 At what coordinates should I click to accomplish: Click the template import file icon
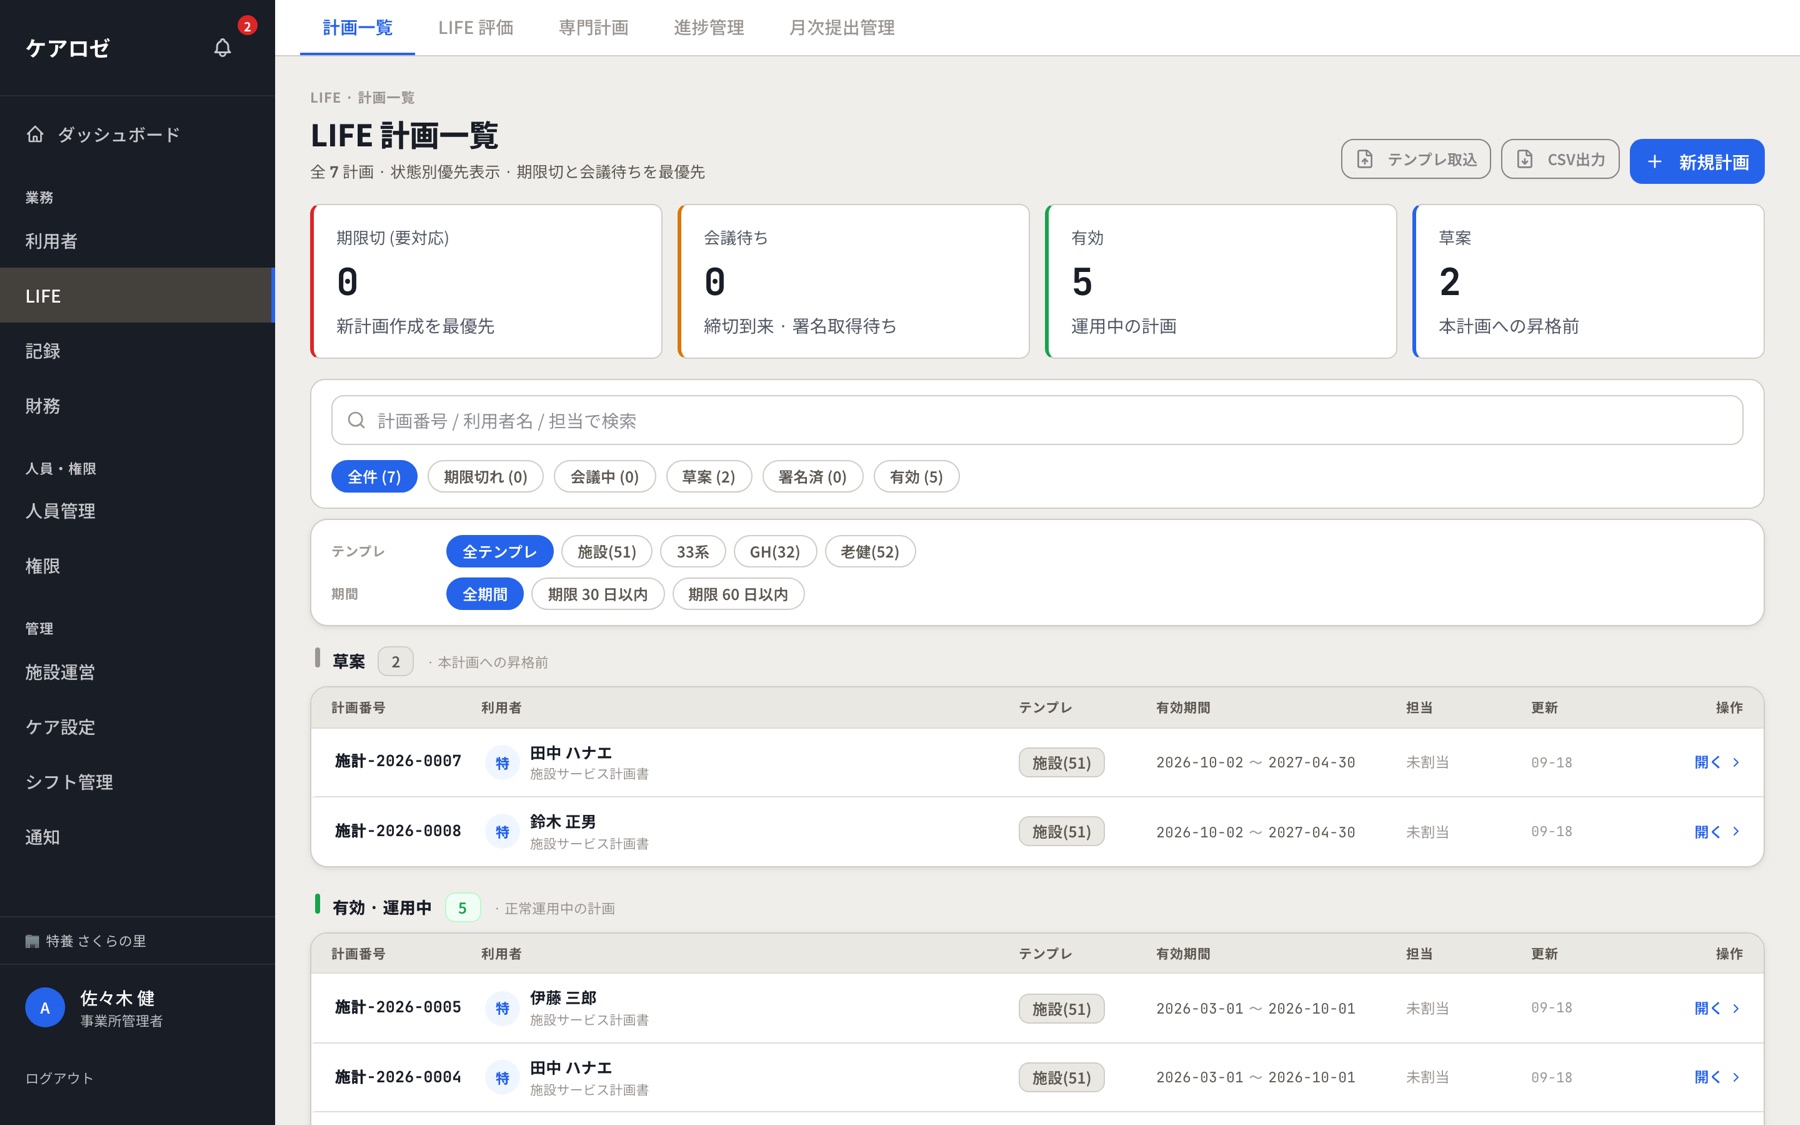pos(1365,159)
